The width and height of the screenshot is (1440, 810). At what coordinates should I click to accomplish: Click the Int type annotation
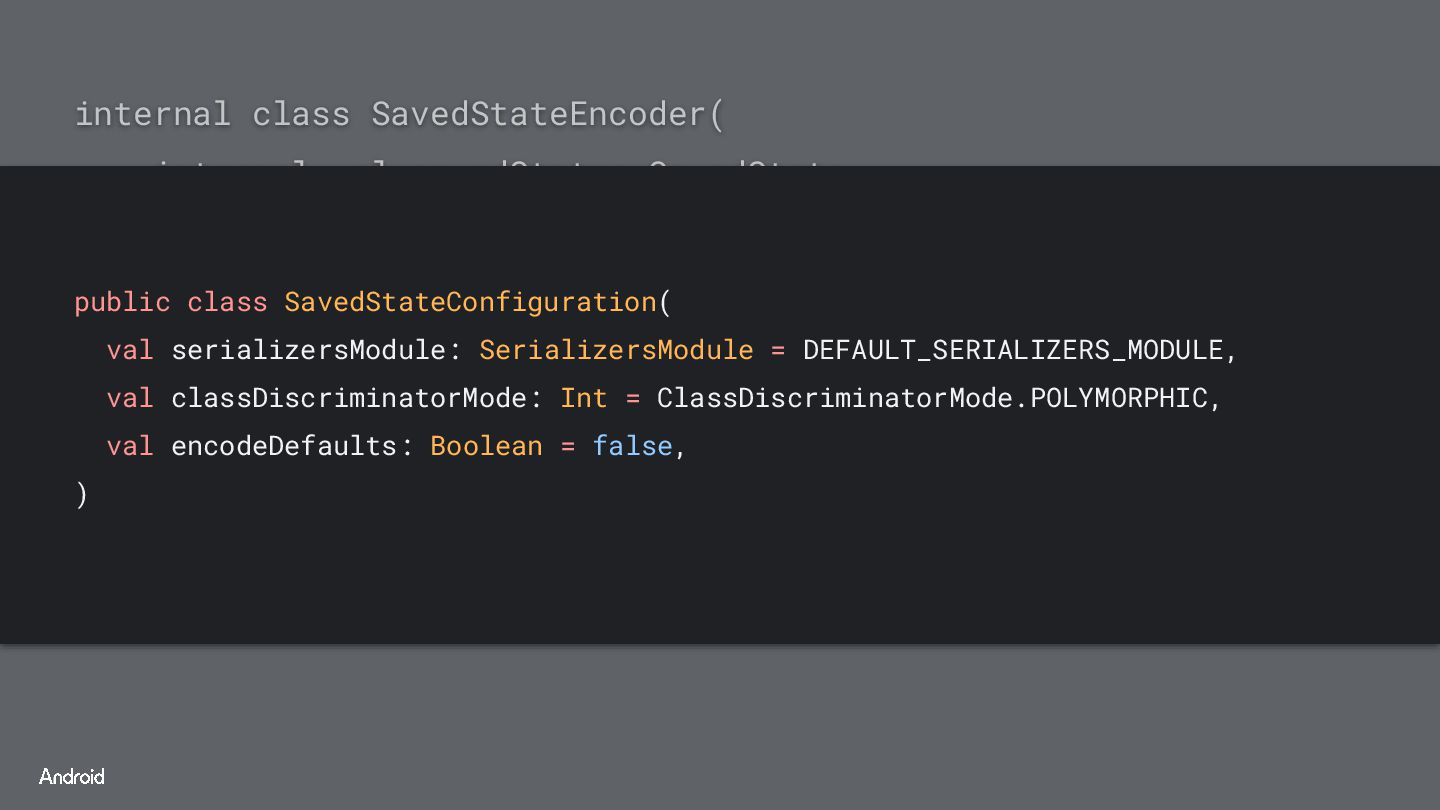[584, 398]
